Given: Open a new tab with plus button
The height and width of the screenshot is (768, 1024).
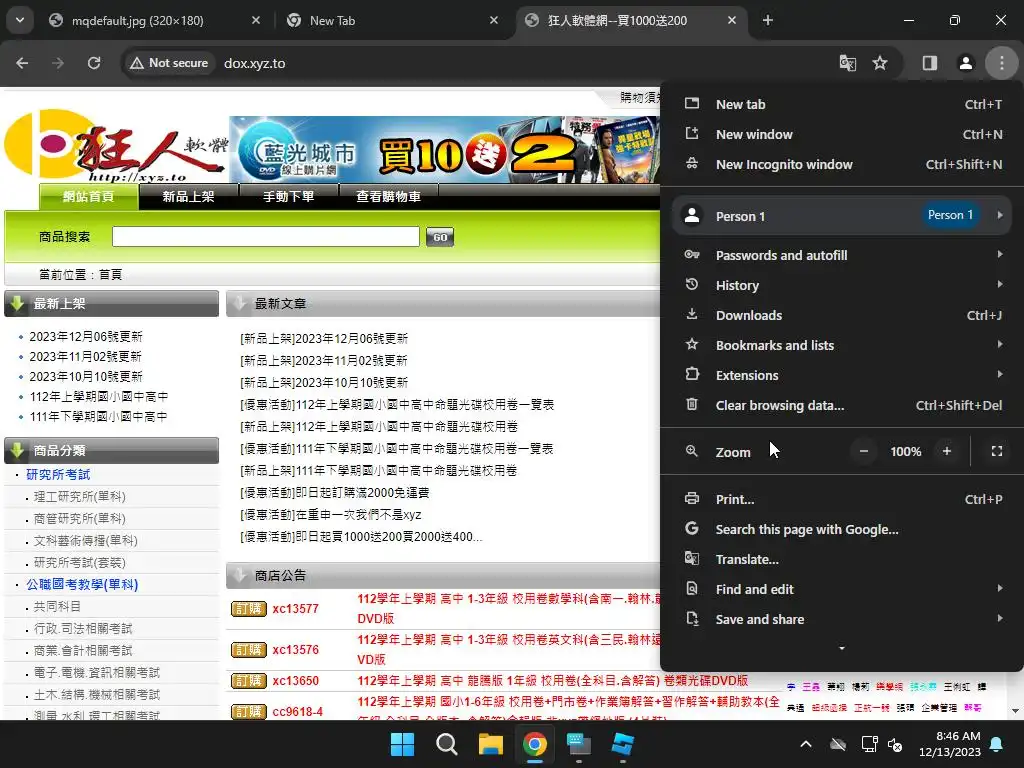Looking at the screenshot, I should pos(768,20).
